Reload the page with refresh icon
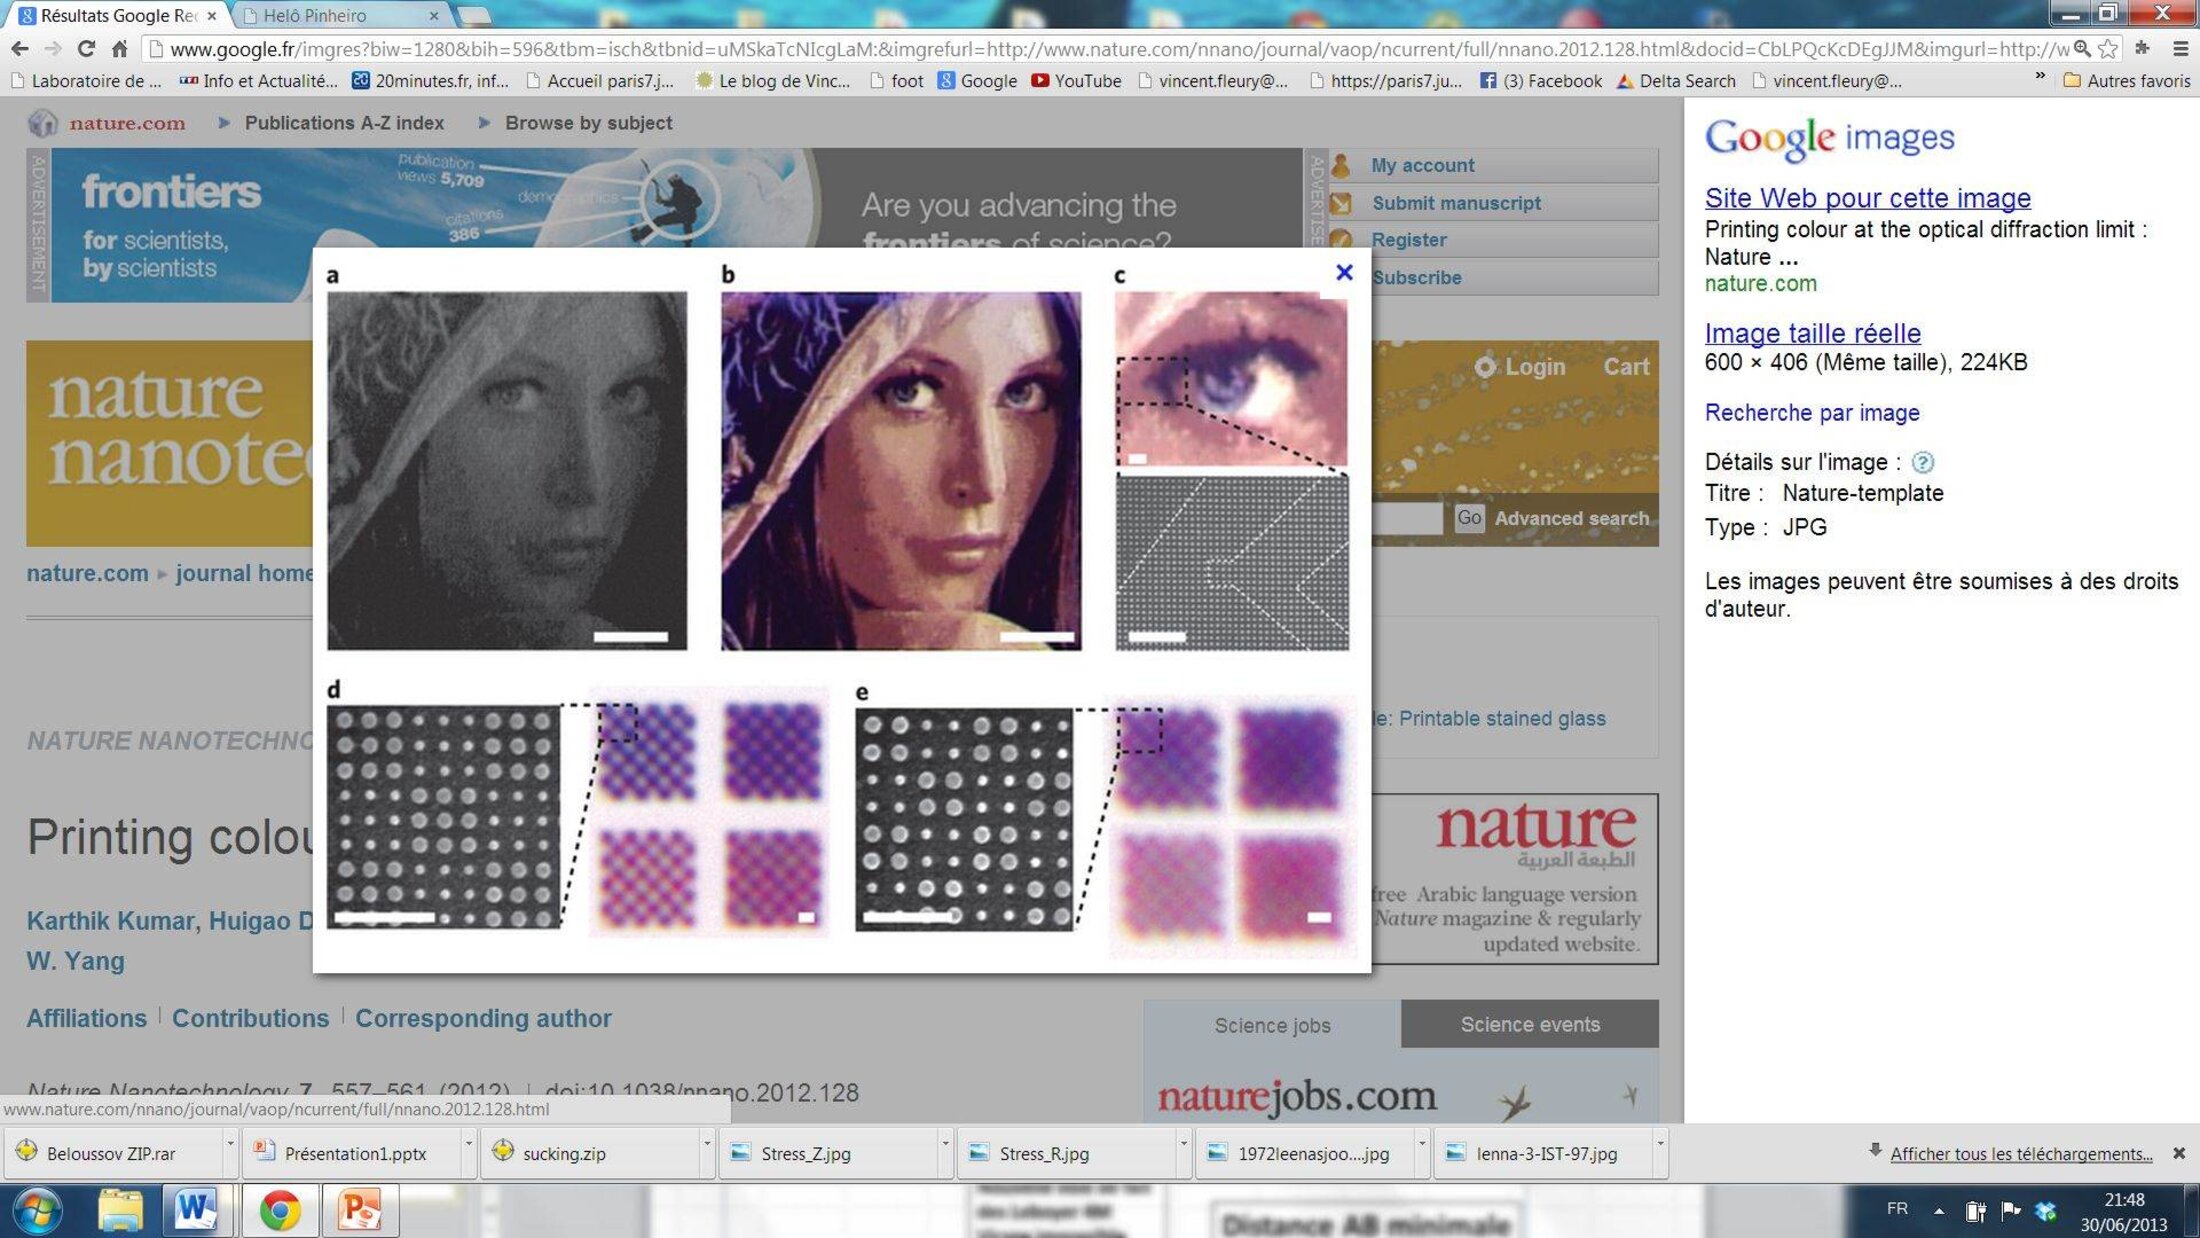This screenshot has height=1238, width=2200. (x=86, y=49)
